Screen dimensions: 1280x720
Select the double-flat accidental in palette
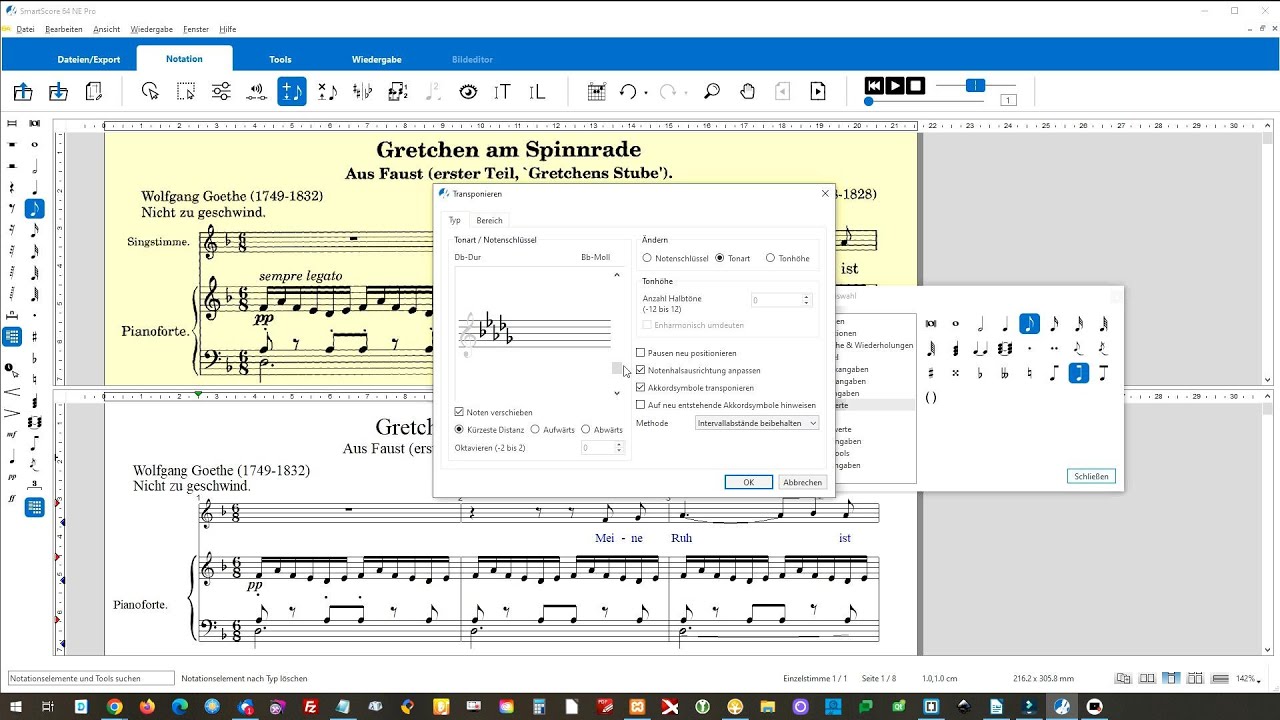tap(1005, 373)
